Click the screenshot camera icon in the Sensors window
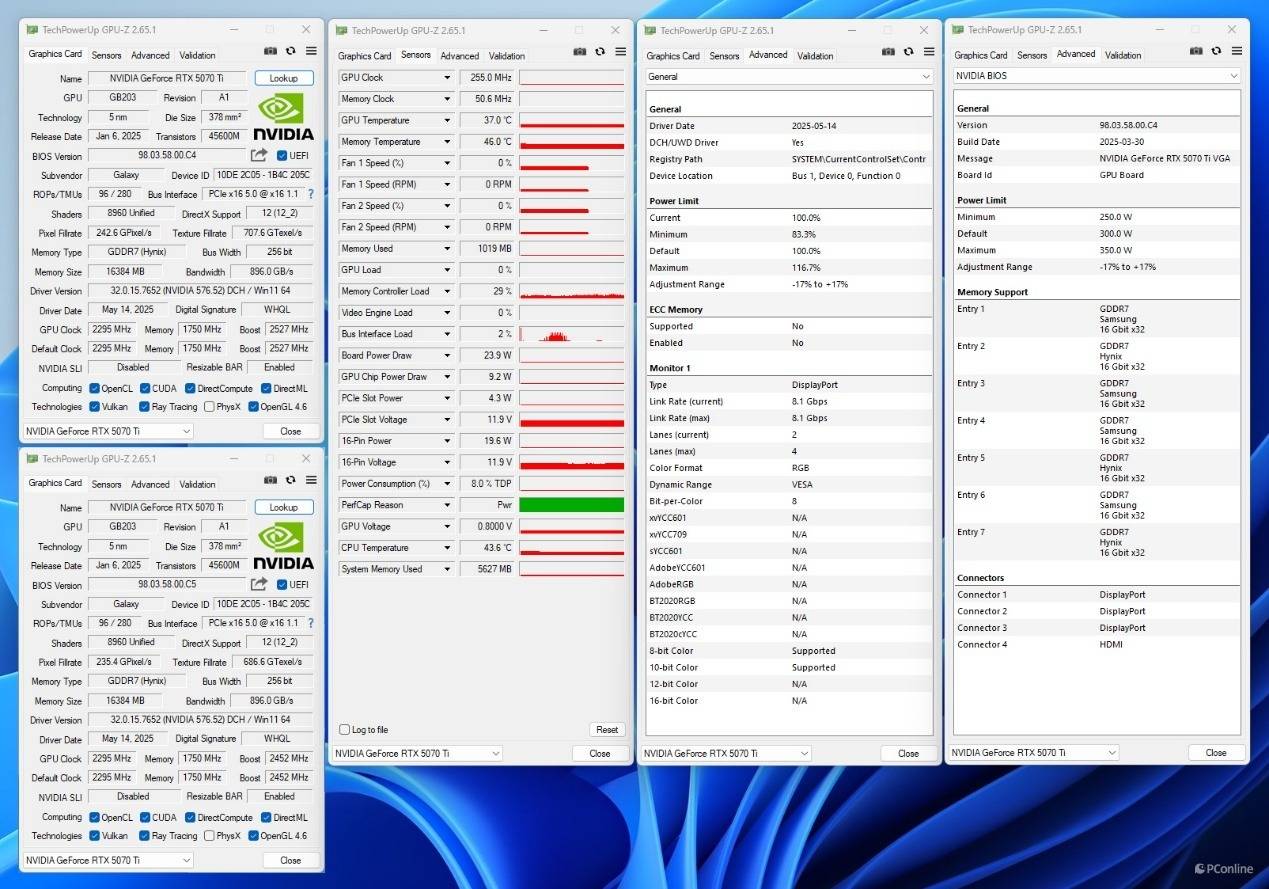The width and height of the screenshot is (1269, 889). [x=579, y=52]
